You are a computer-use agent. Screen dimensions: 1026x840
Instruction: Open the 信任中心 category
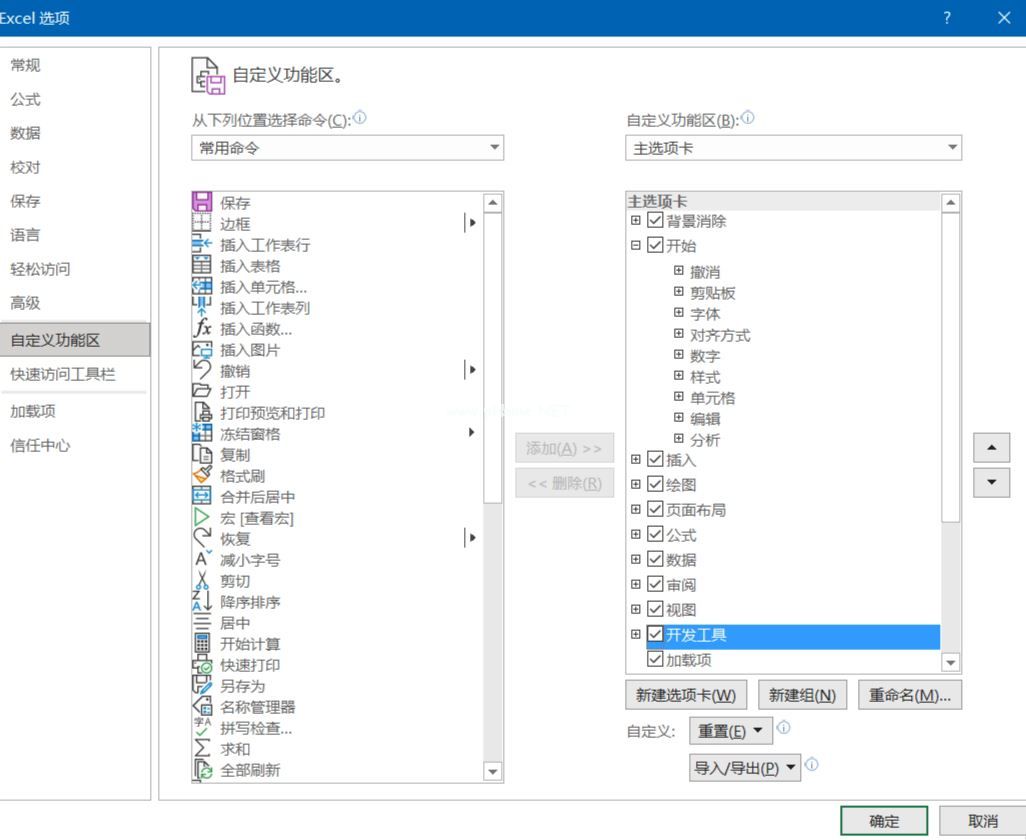40,446
